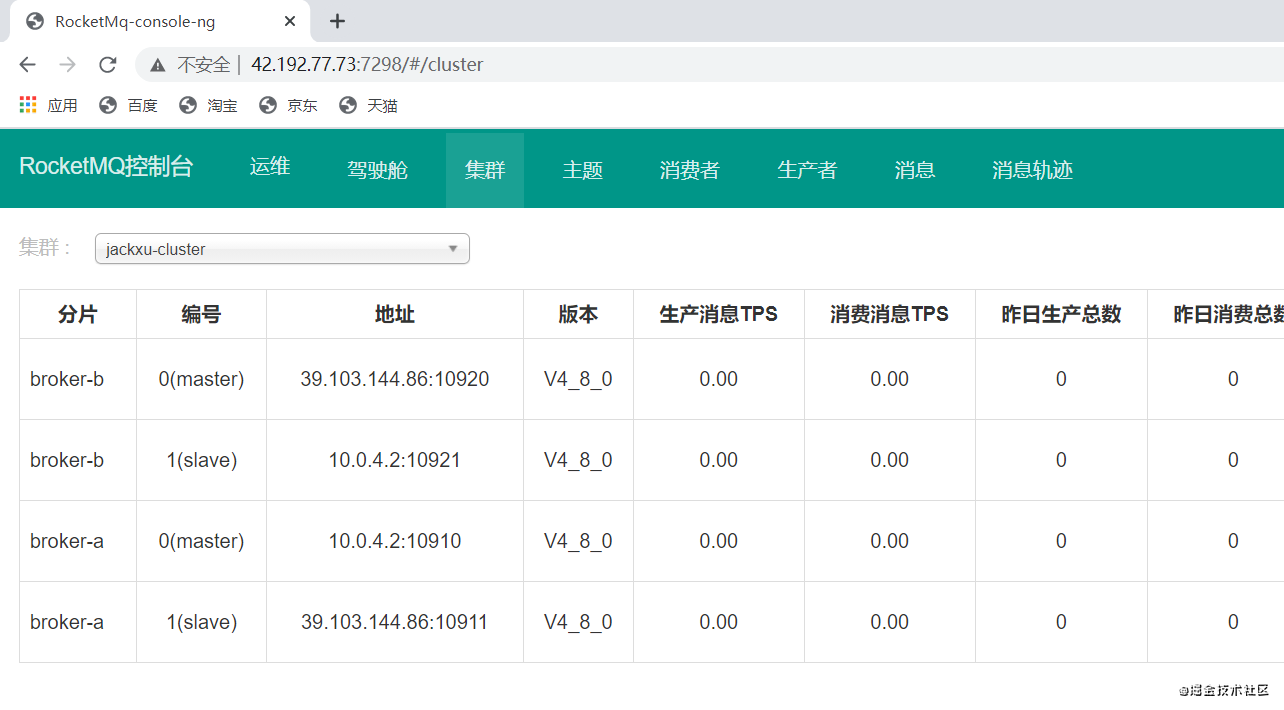This screenshot has height=710, width=1284.
Task: Click the 生产消息TPS column header
Action: pyautogui.click(x=719, y=314)
